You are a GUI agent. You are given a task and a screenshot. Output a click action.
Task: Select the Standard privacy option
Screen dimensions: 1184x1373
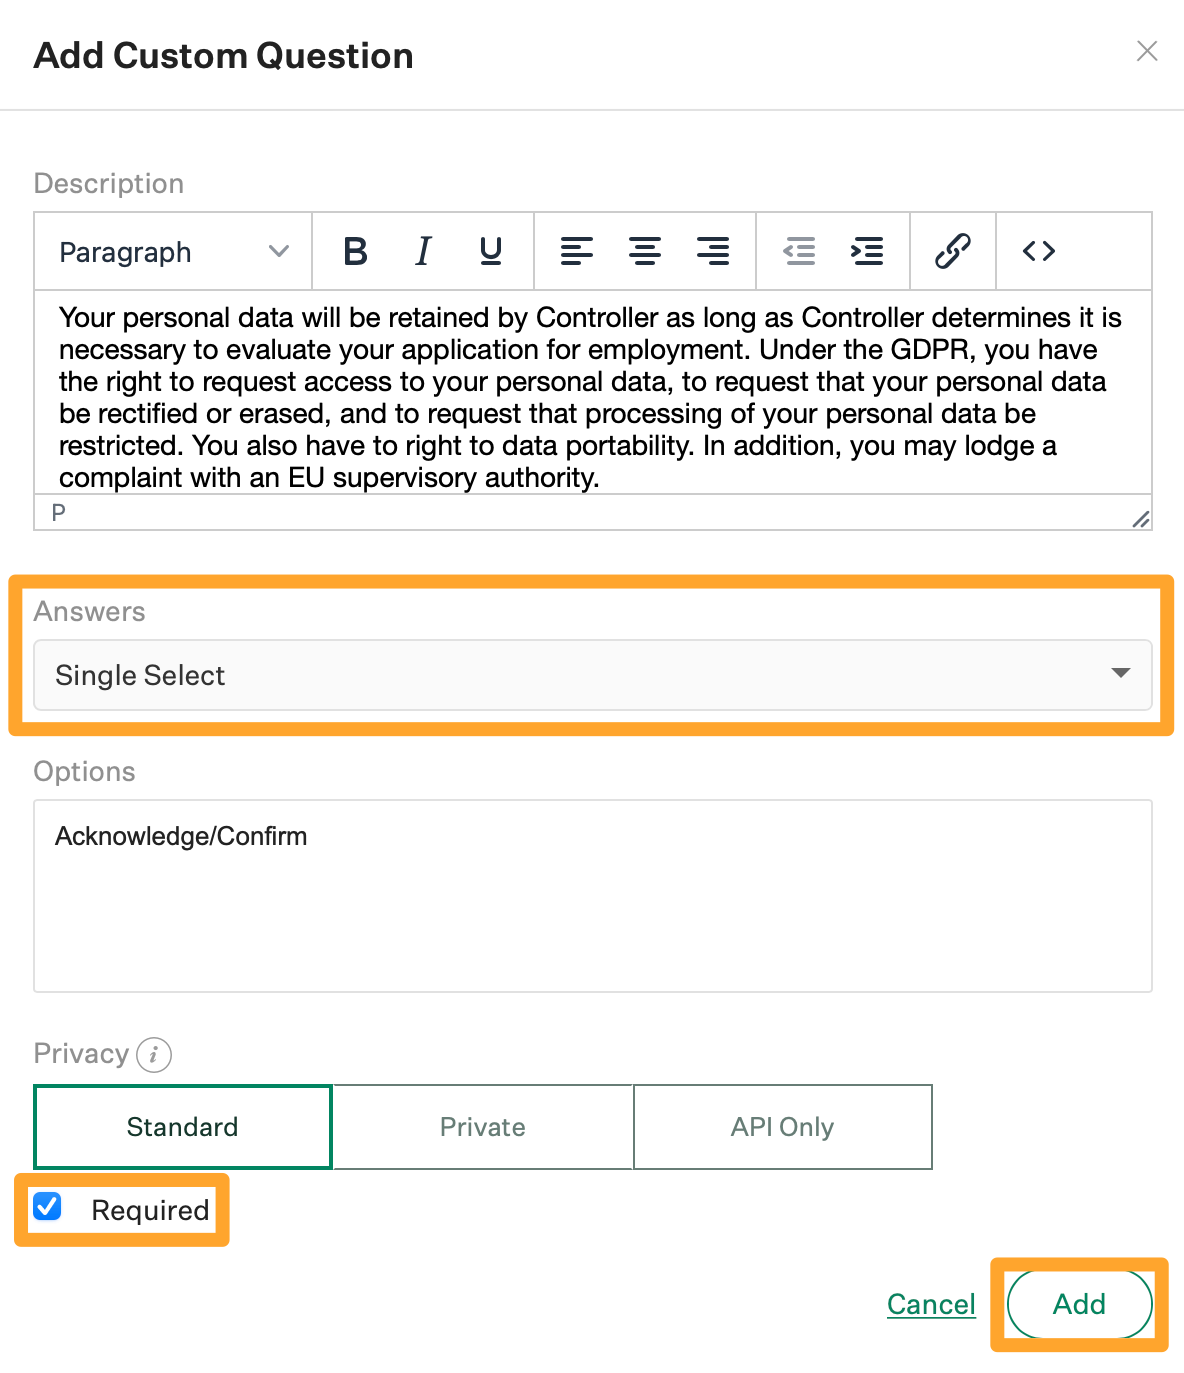(x=183, y=1127)
